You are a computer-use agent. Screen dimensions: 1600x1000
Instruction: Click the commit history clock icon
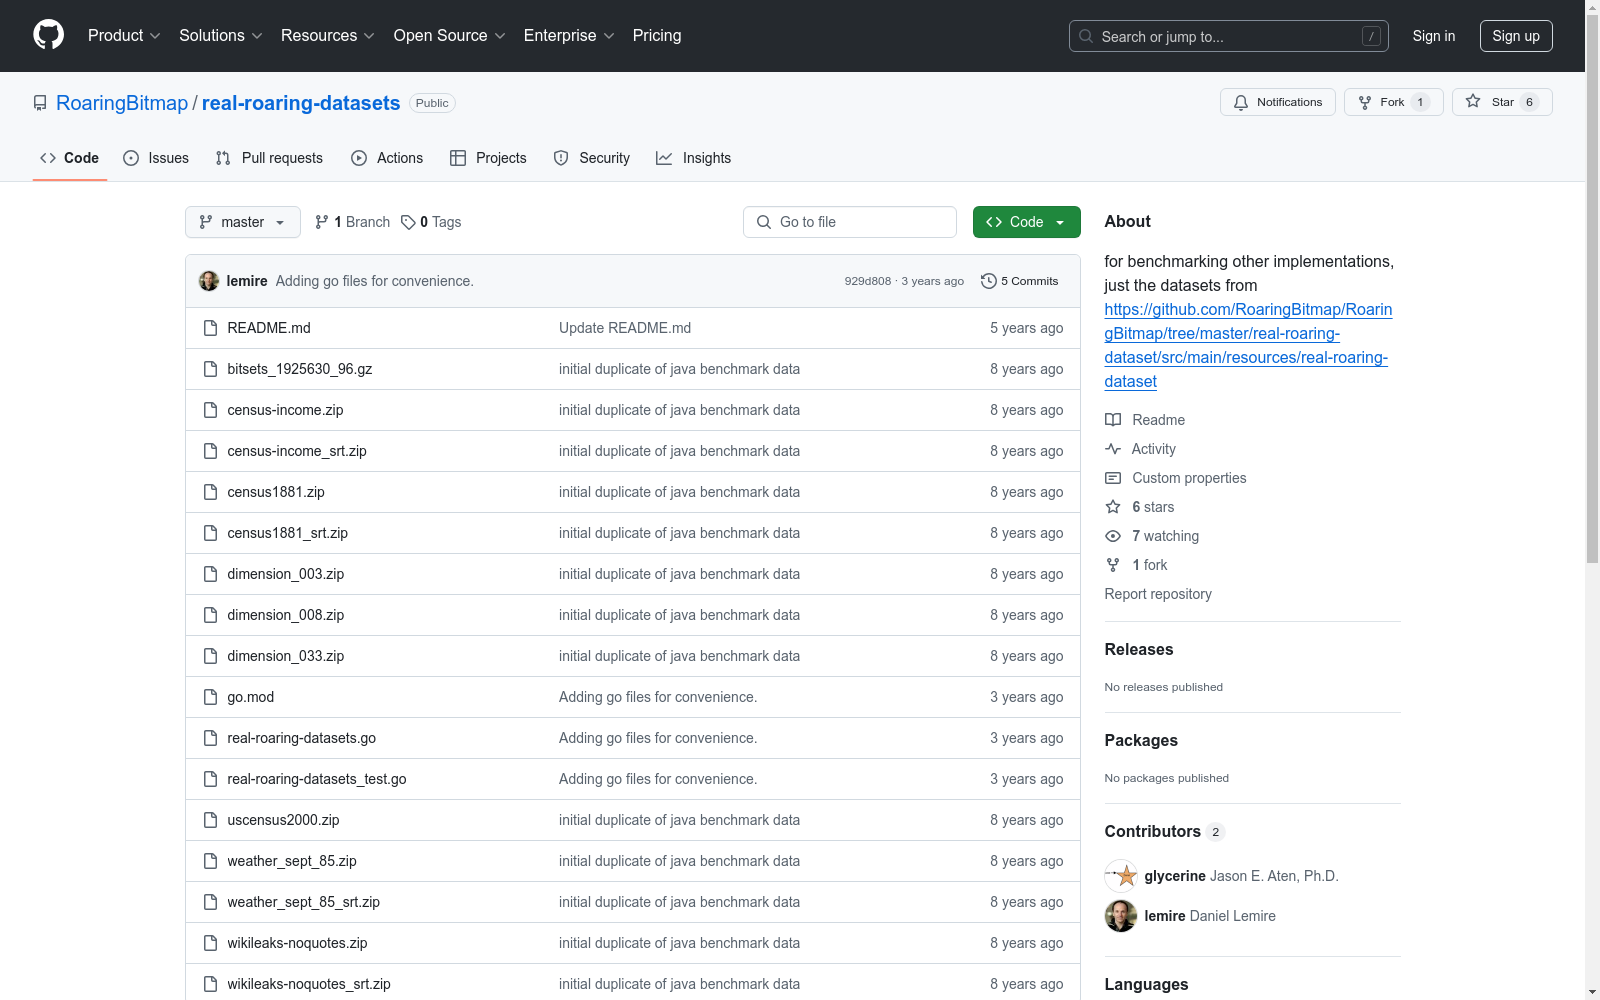tap(989, 281)
